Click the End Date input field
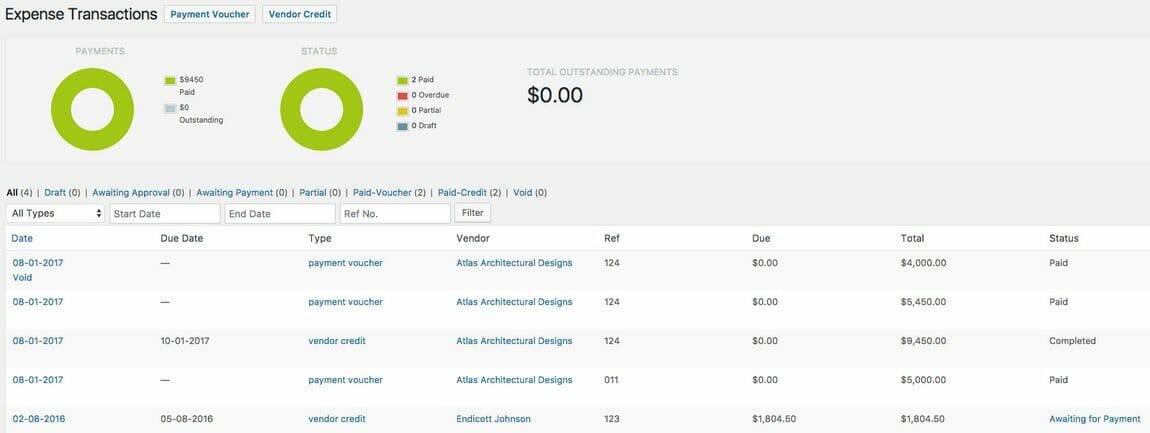 tap(280, 214)
